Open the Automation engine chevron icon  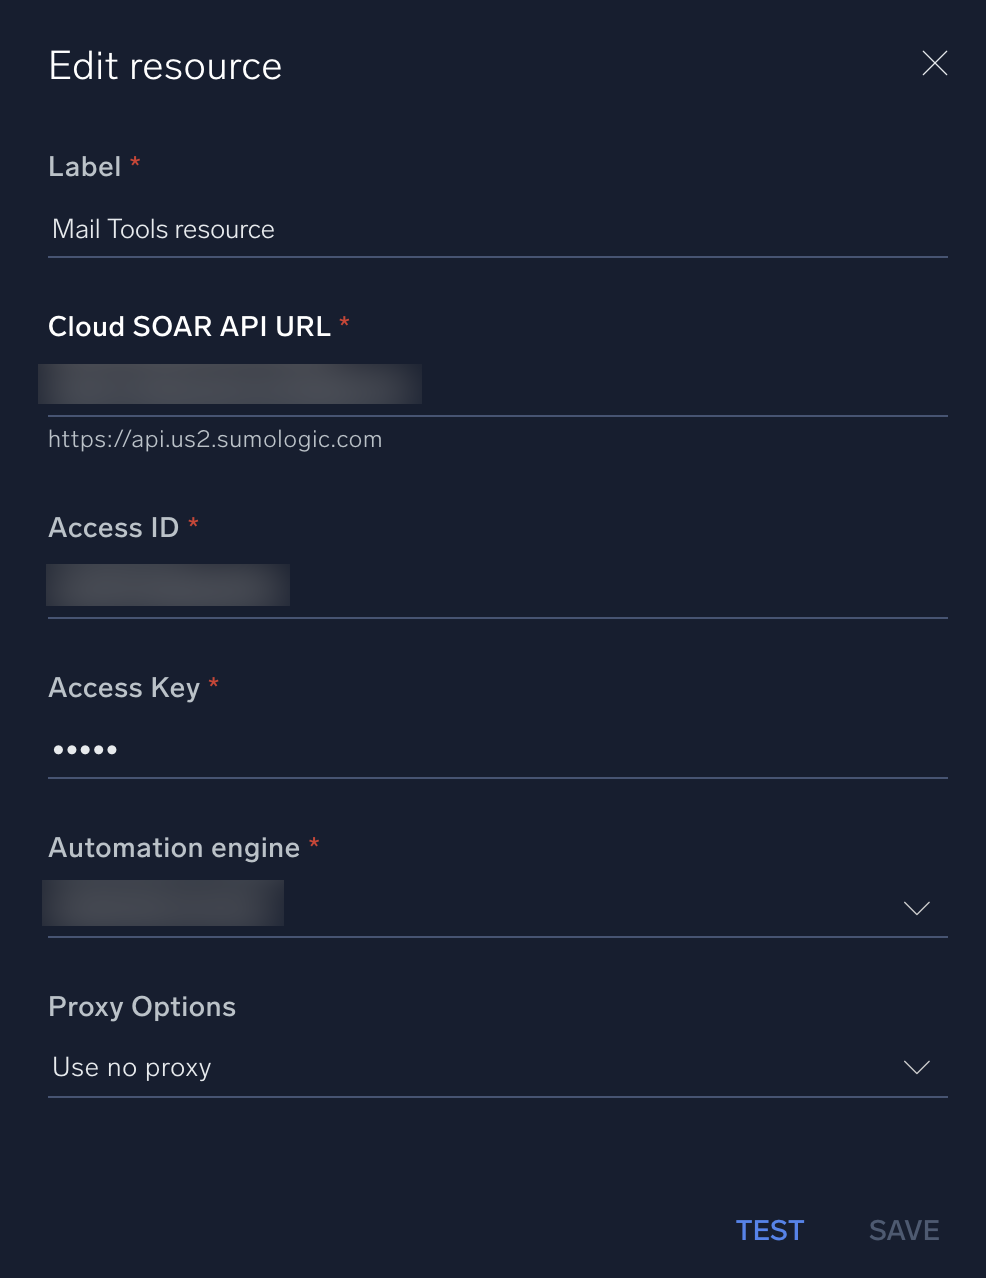(916, 908)
